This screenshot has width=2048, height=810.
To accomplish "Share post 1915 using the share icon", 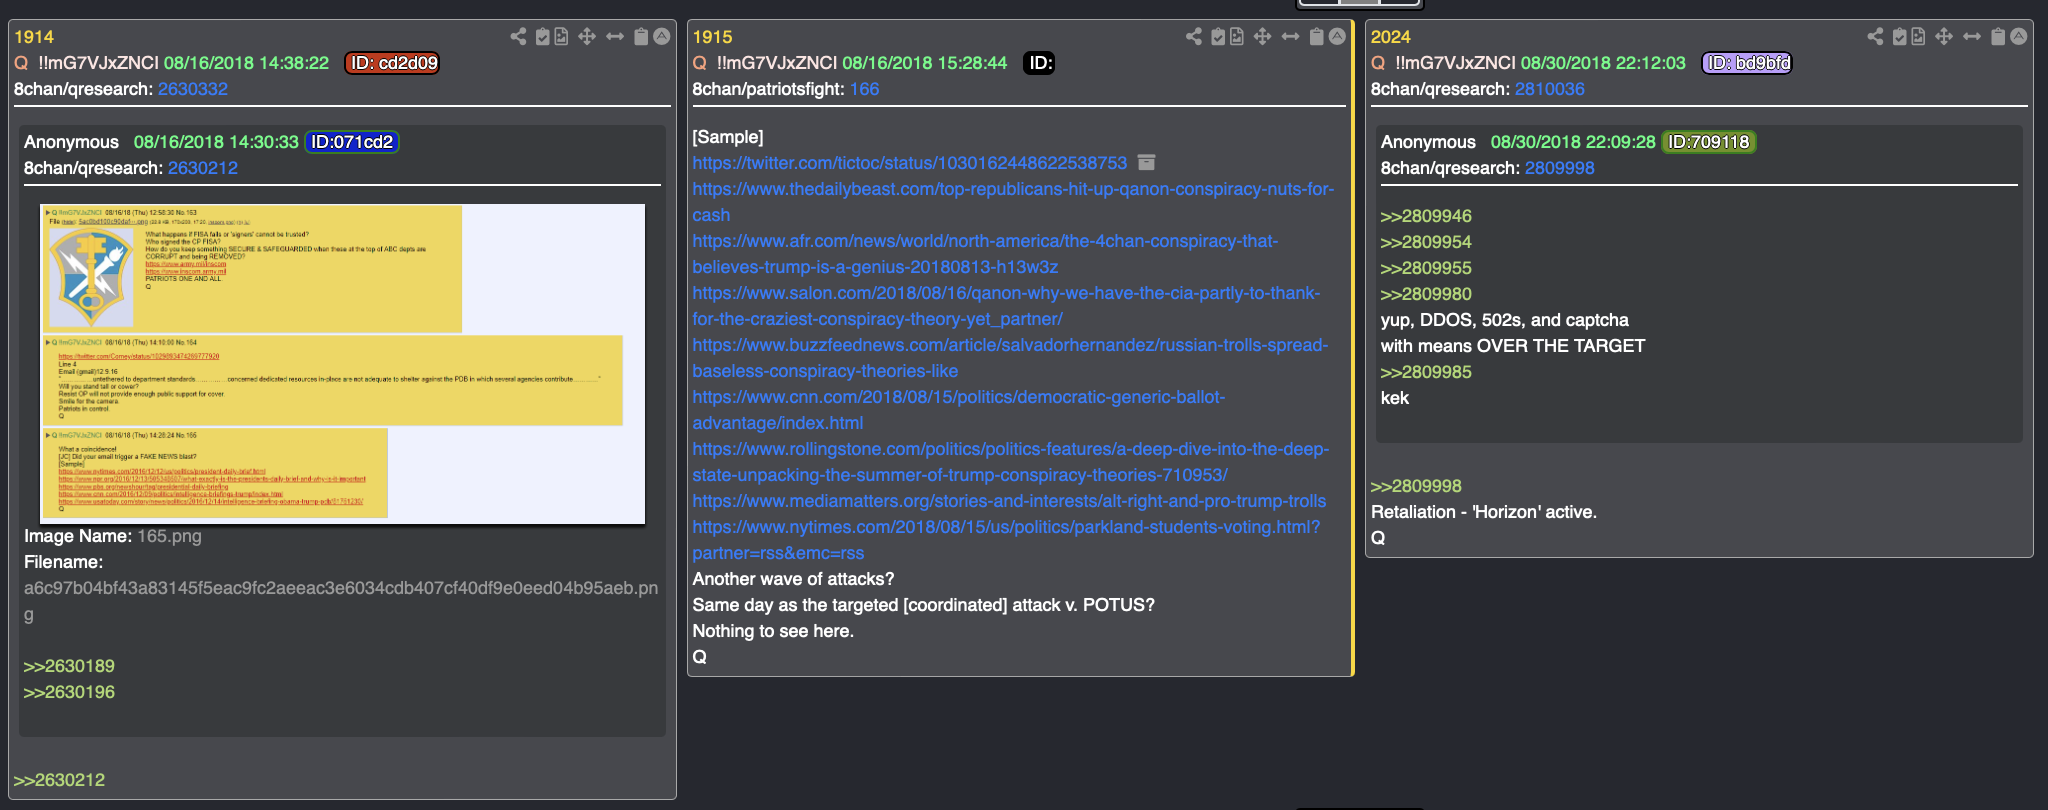I will (x=1194, y=37).
